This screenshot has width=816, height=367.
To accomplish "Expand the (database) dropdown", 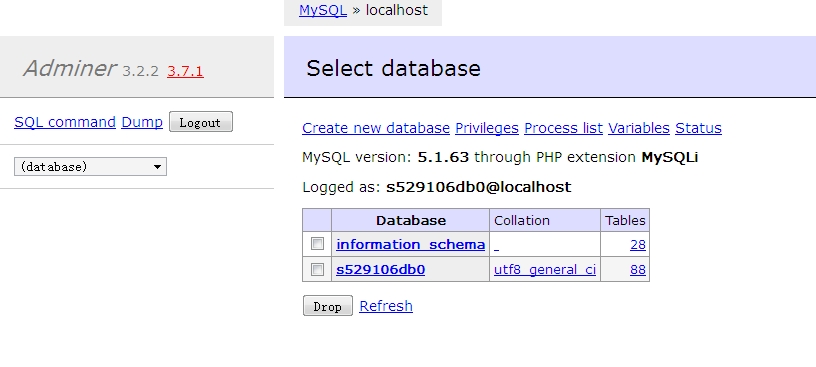I will [90, 167].
